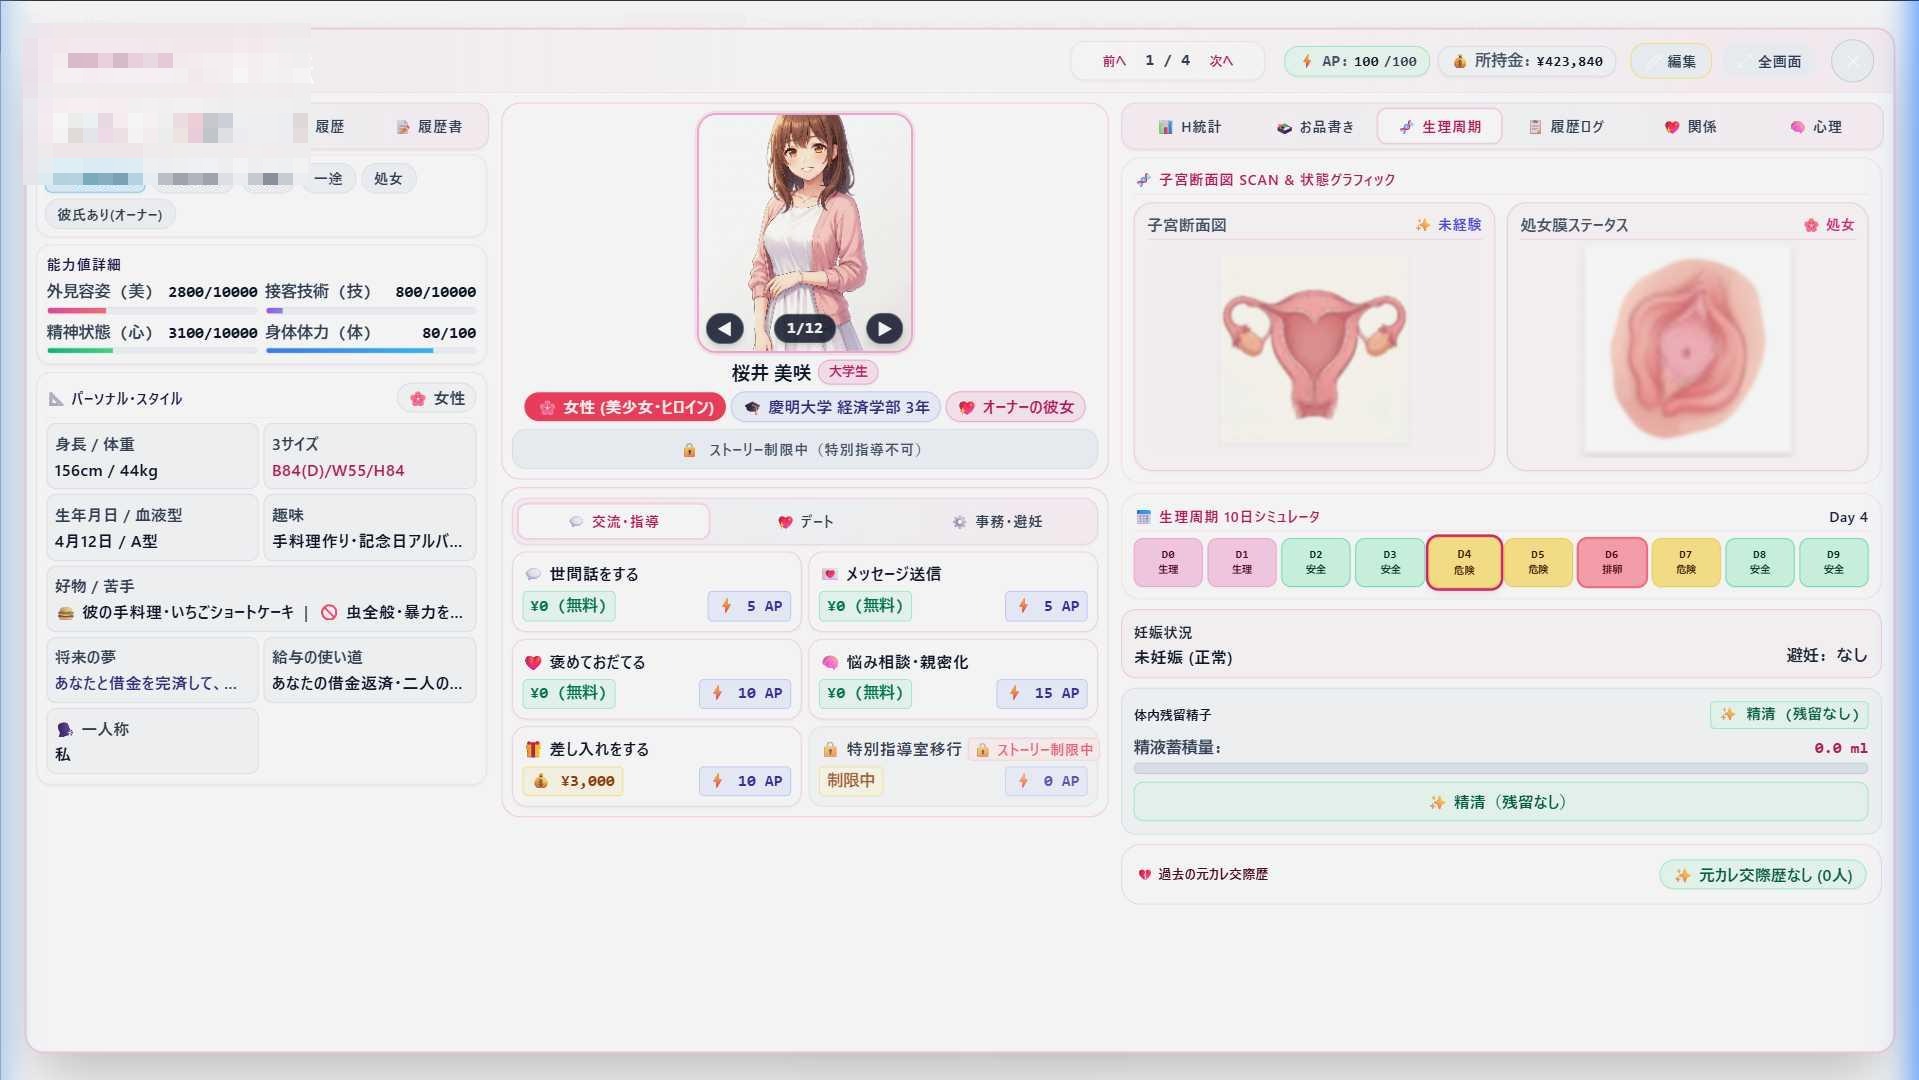Switch to the お品書き tab
Viewport: 1919px width, 1080px height.
point(1314,127)
